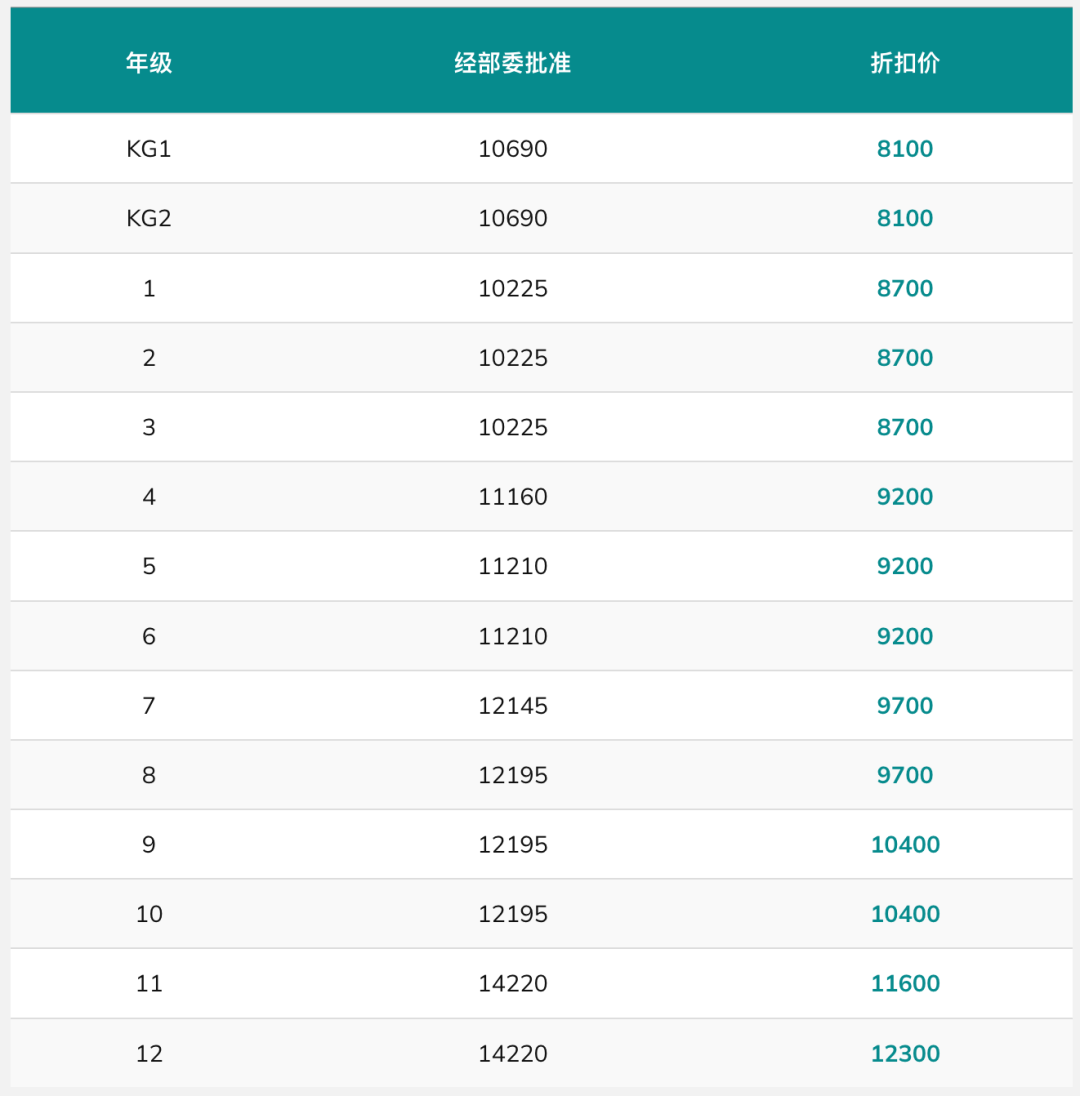Click approved fee 12145 for grade 7
Screen dimensions: 1080x1096
[x=512, y=706]
